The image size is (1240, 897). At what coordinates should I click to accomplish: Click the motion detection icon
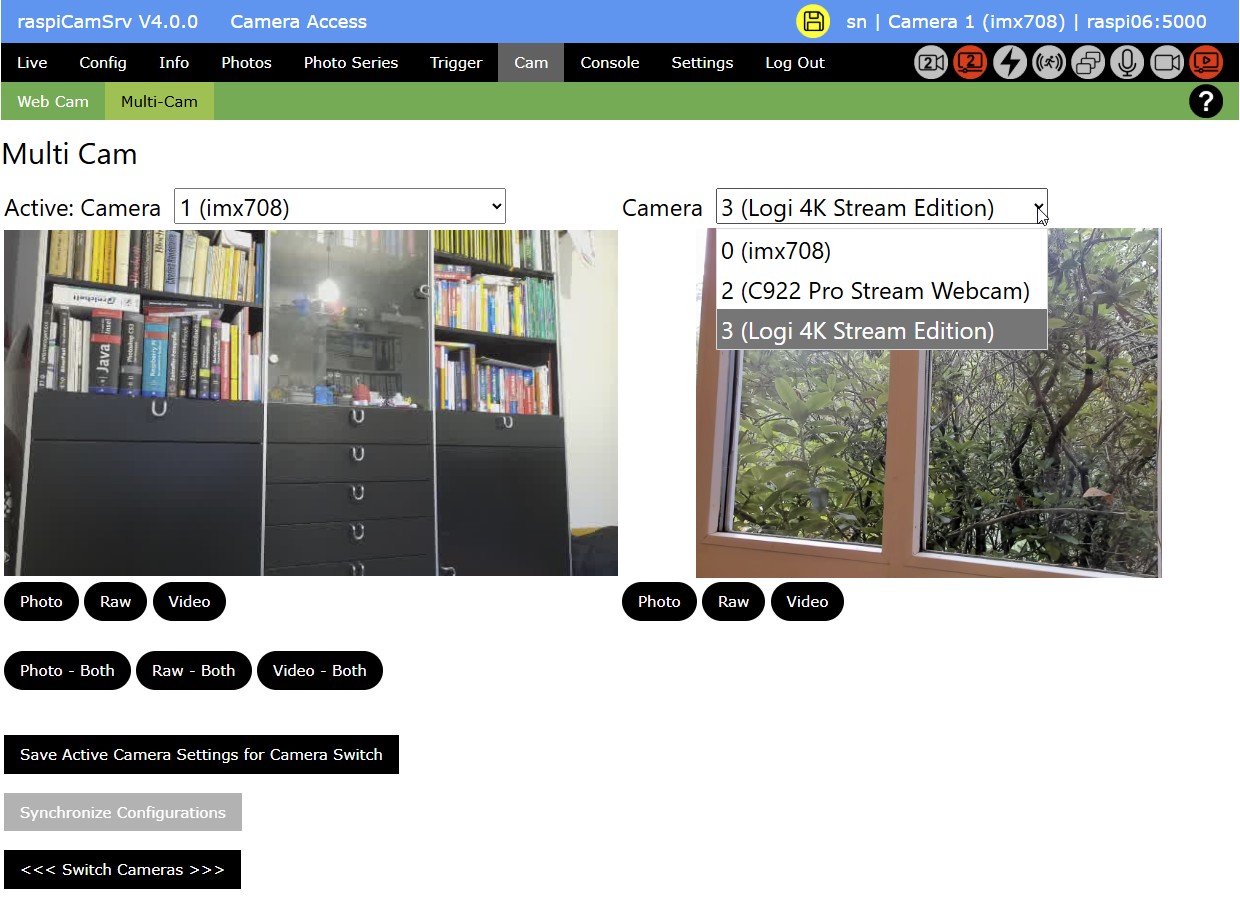[x=1048, y=62]
